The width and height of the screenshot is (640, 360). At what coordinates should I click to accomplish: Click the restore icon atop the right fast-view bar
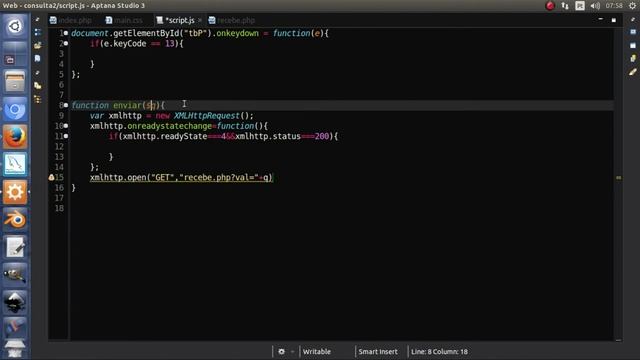(x=633, y=19)
